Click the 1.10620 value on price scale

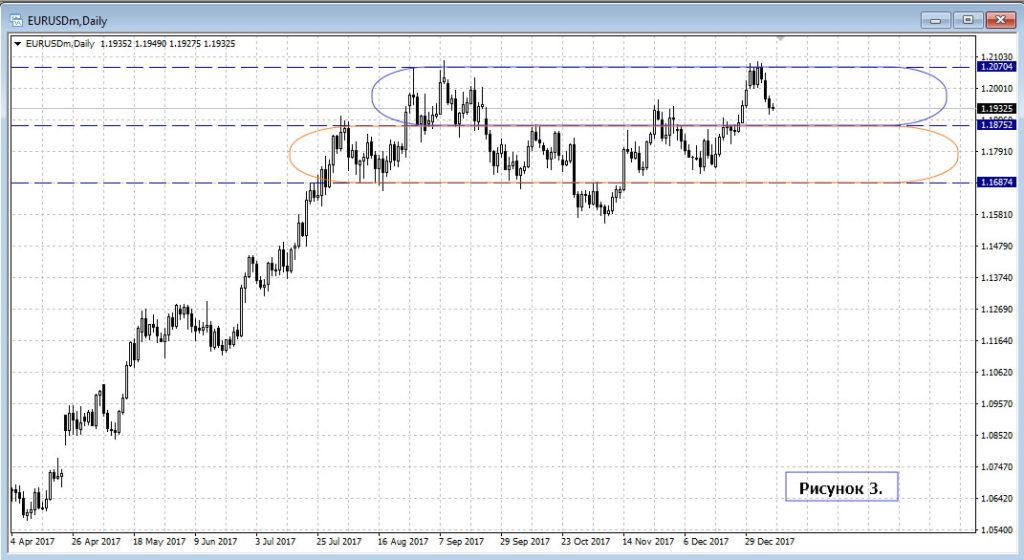click(x=998, y=372)
